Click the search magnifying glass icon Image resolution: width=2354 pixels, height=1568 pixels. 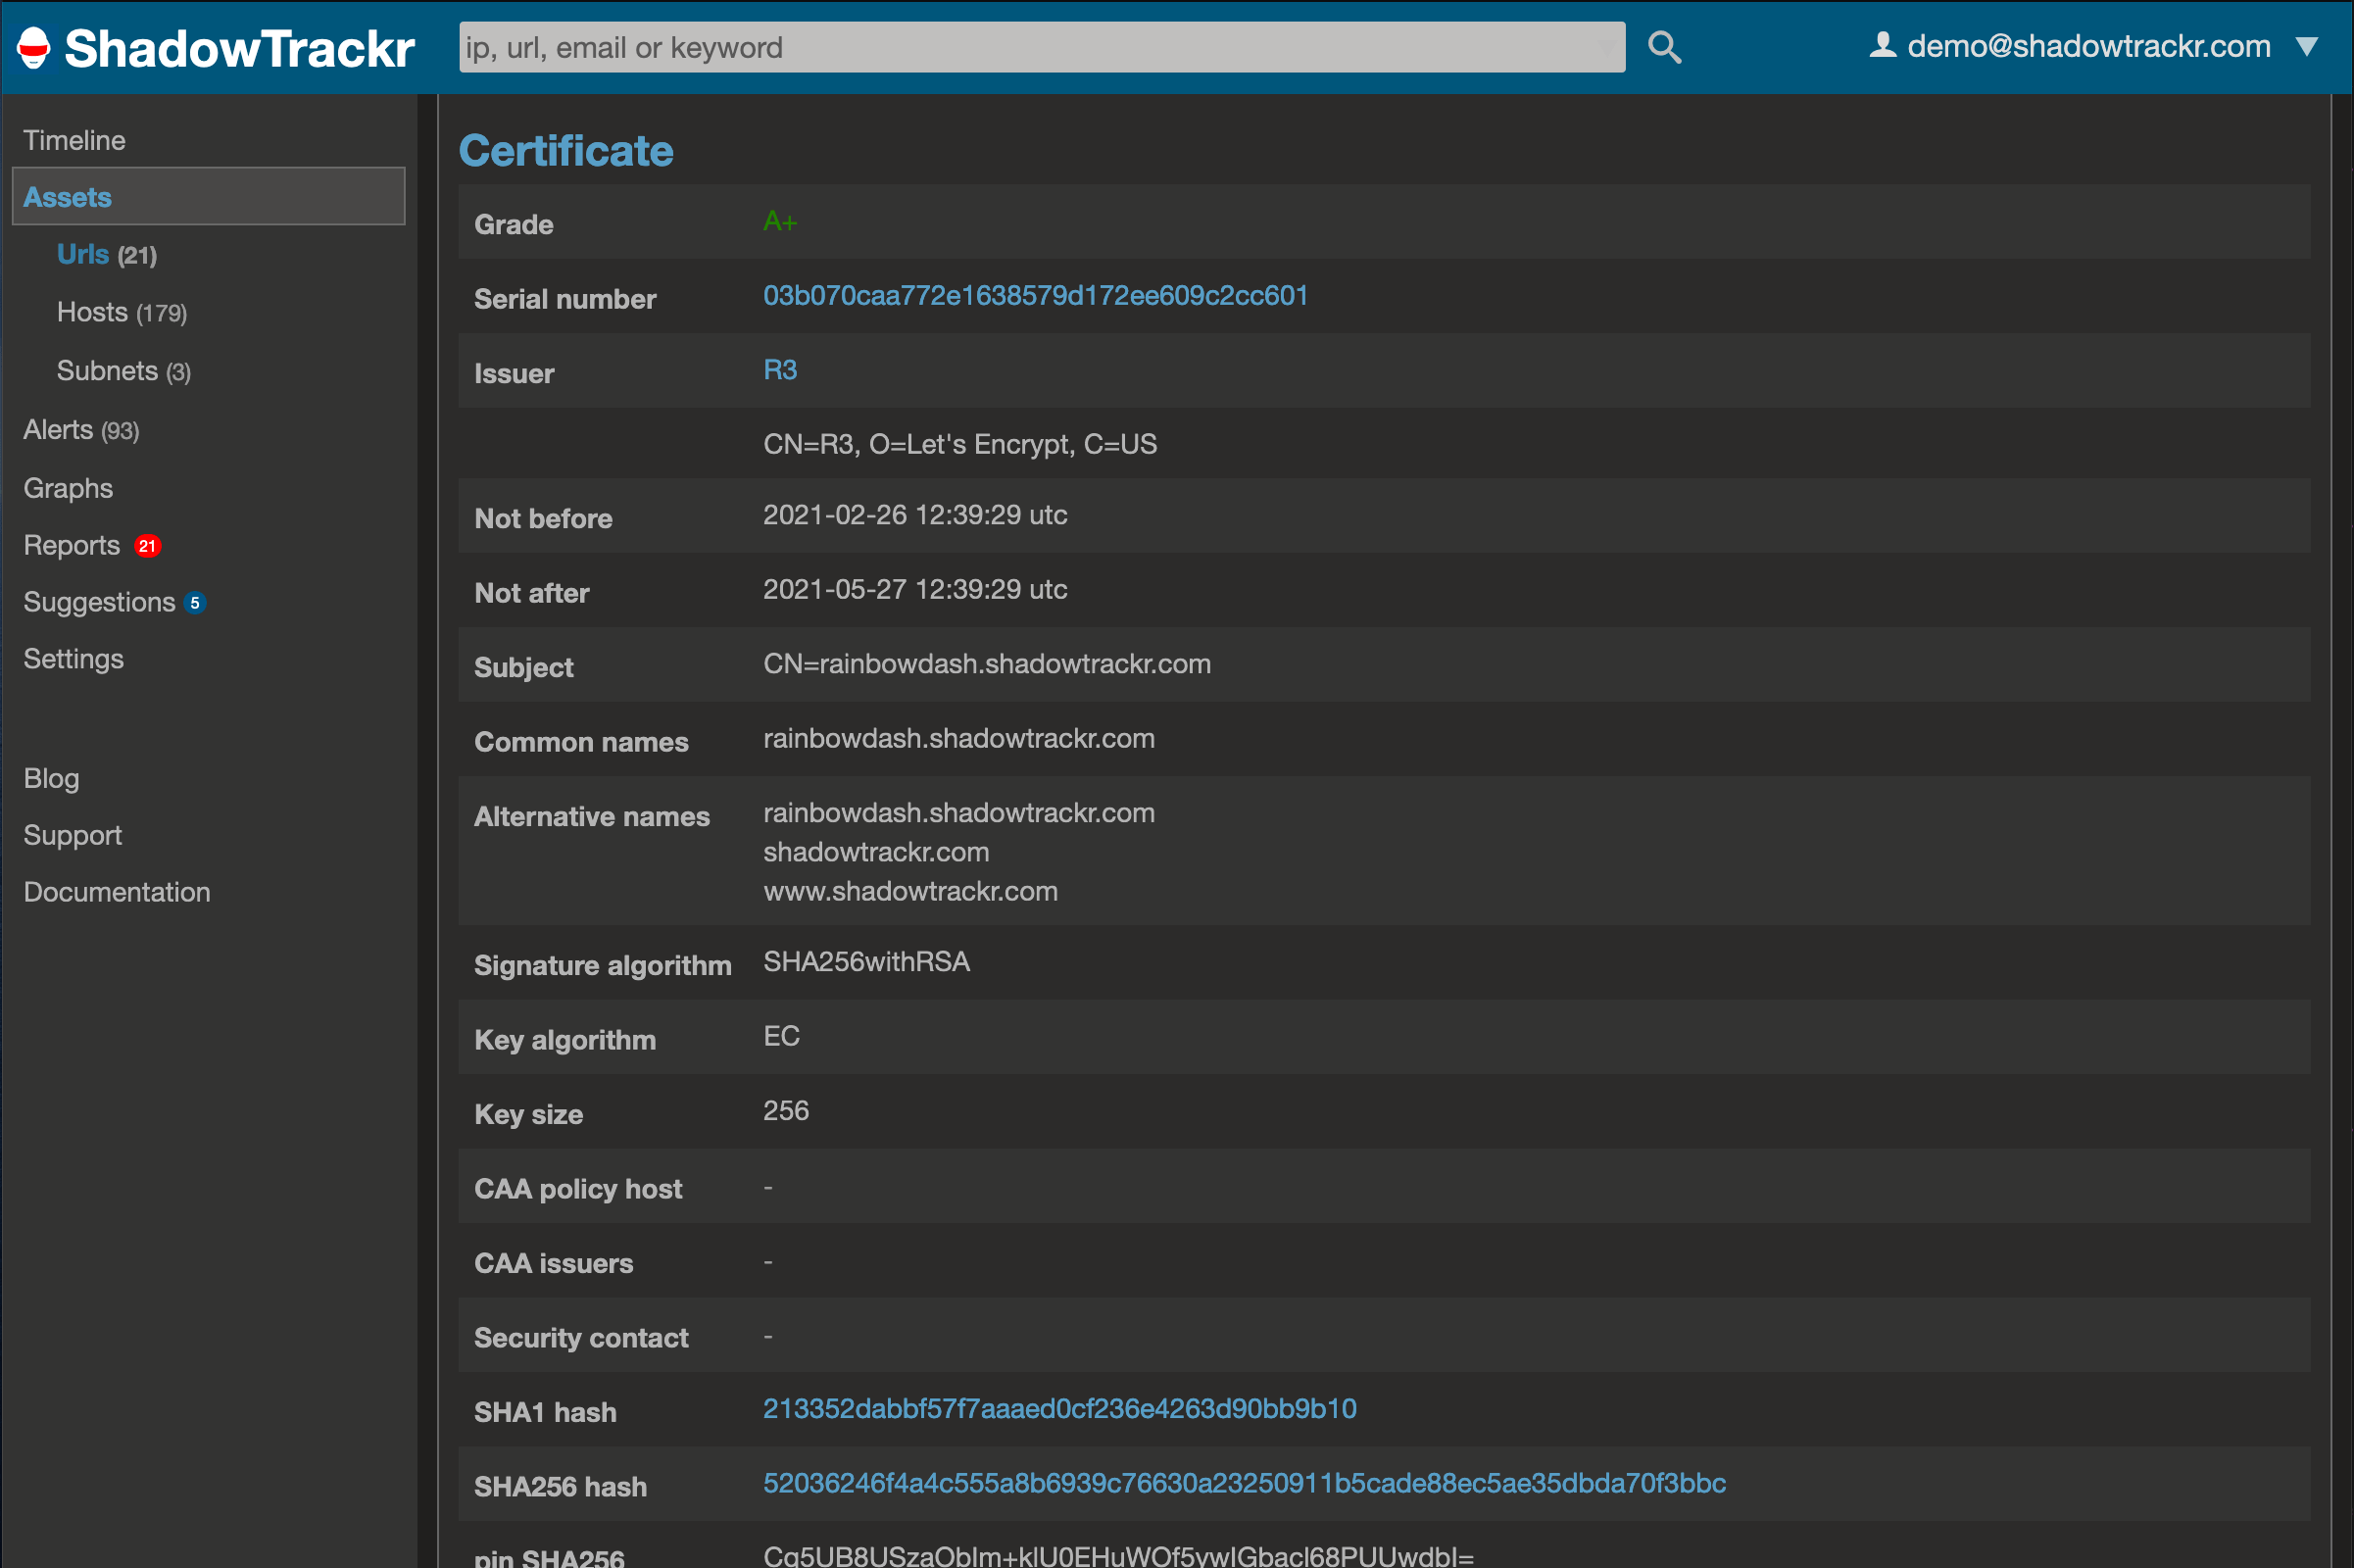(x=1661, y=45)
